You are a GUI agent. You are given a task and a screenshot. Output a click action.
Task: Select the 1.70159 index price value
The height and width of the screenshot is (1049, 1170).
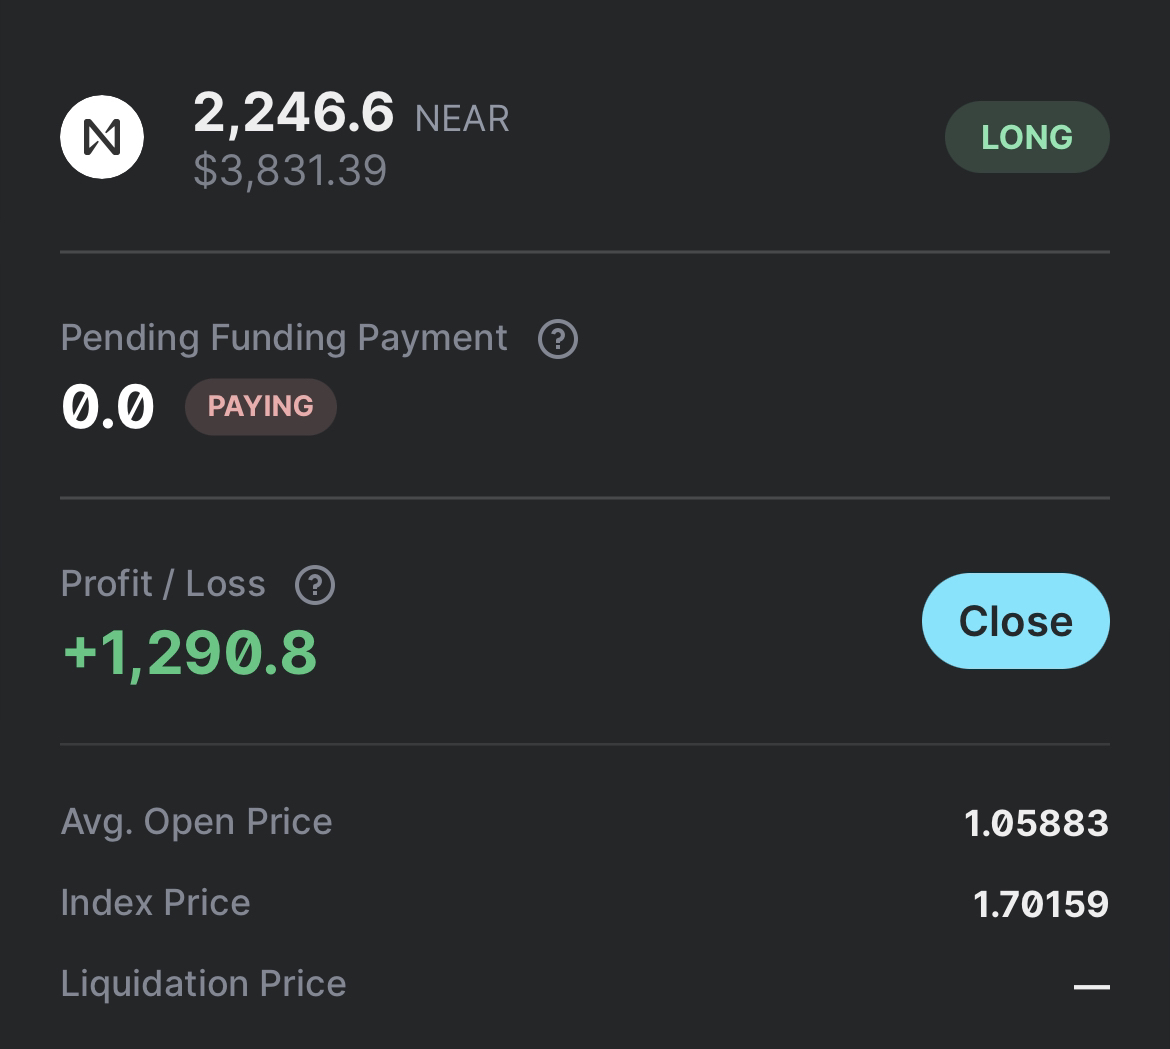(1040, 904)
